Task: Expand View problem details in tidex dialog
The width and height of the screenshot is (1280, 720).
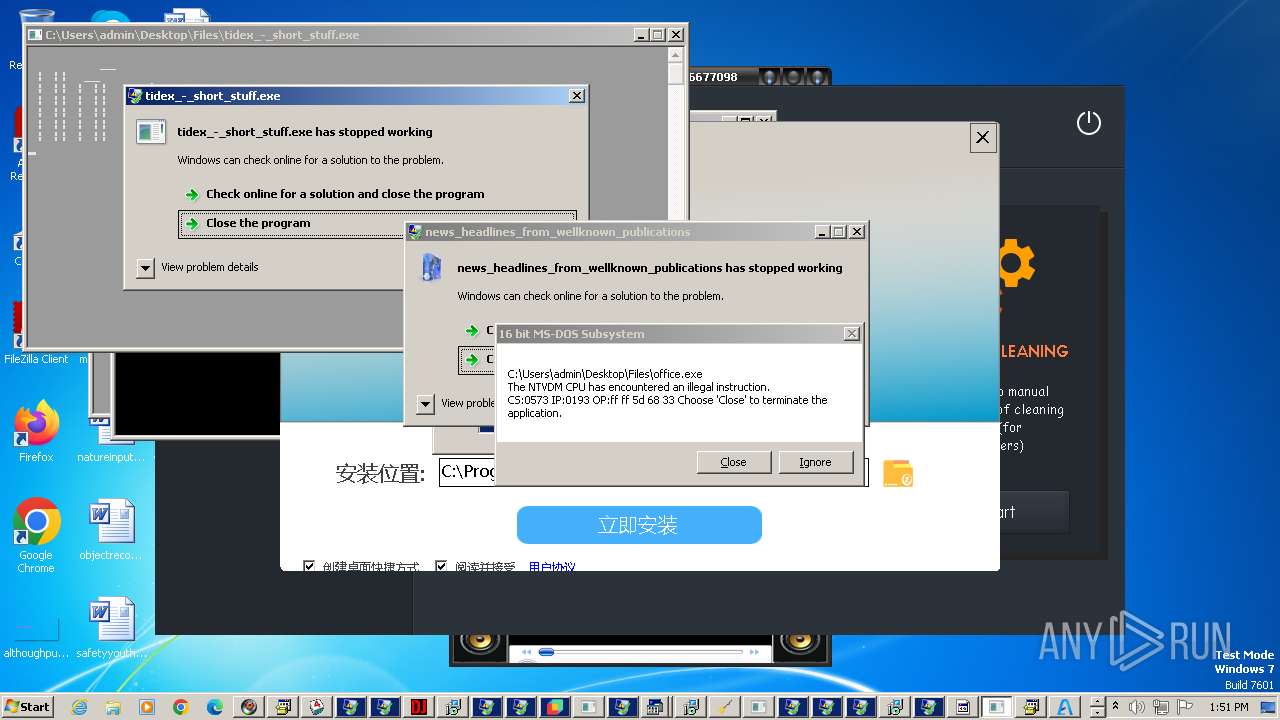Action: 145,267
